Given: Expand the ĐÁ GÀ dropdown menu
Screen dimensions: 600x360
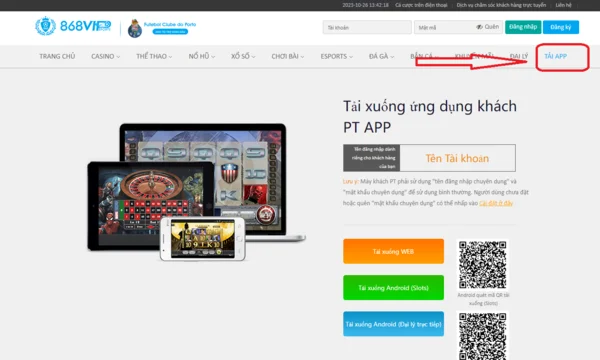Looking at the screenshot, I should (381, 56).
